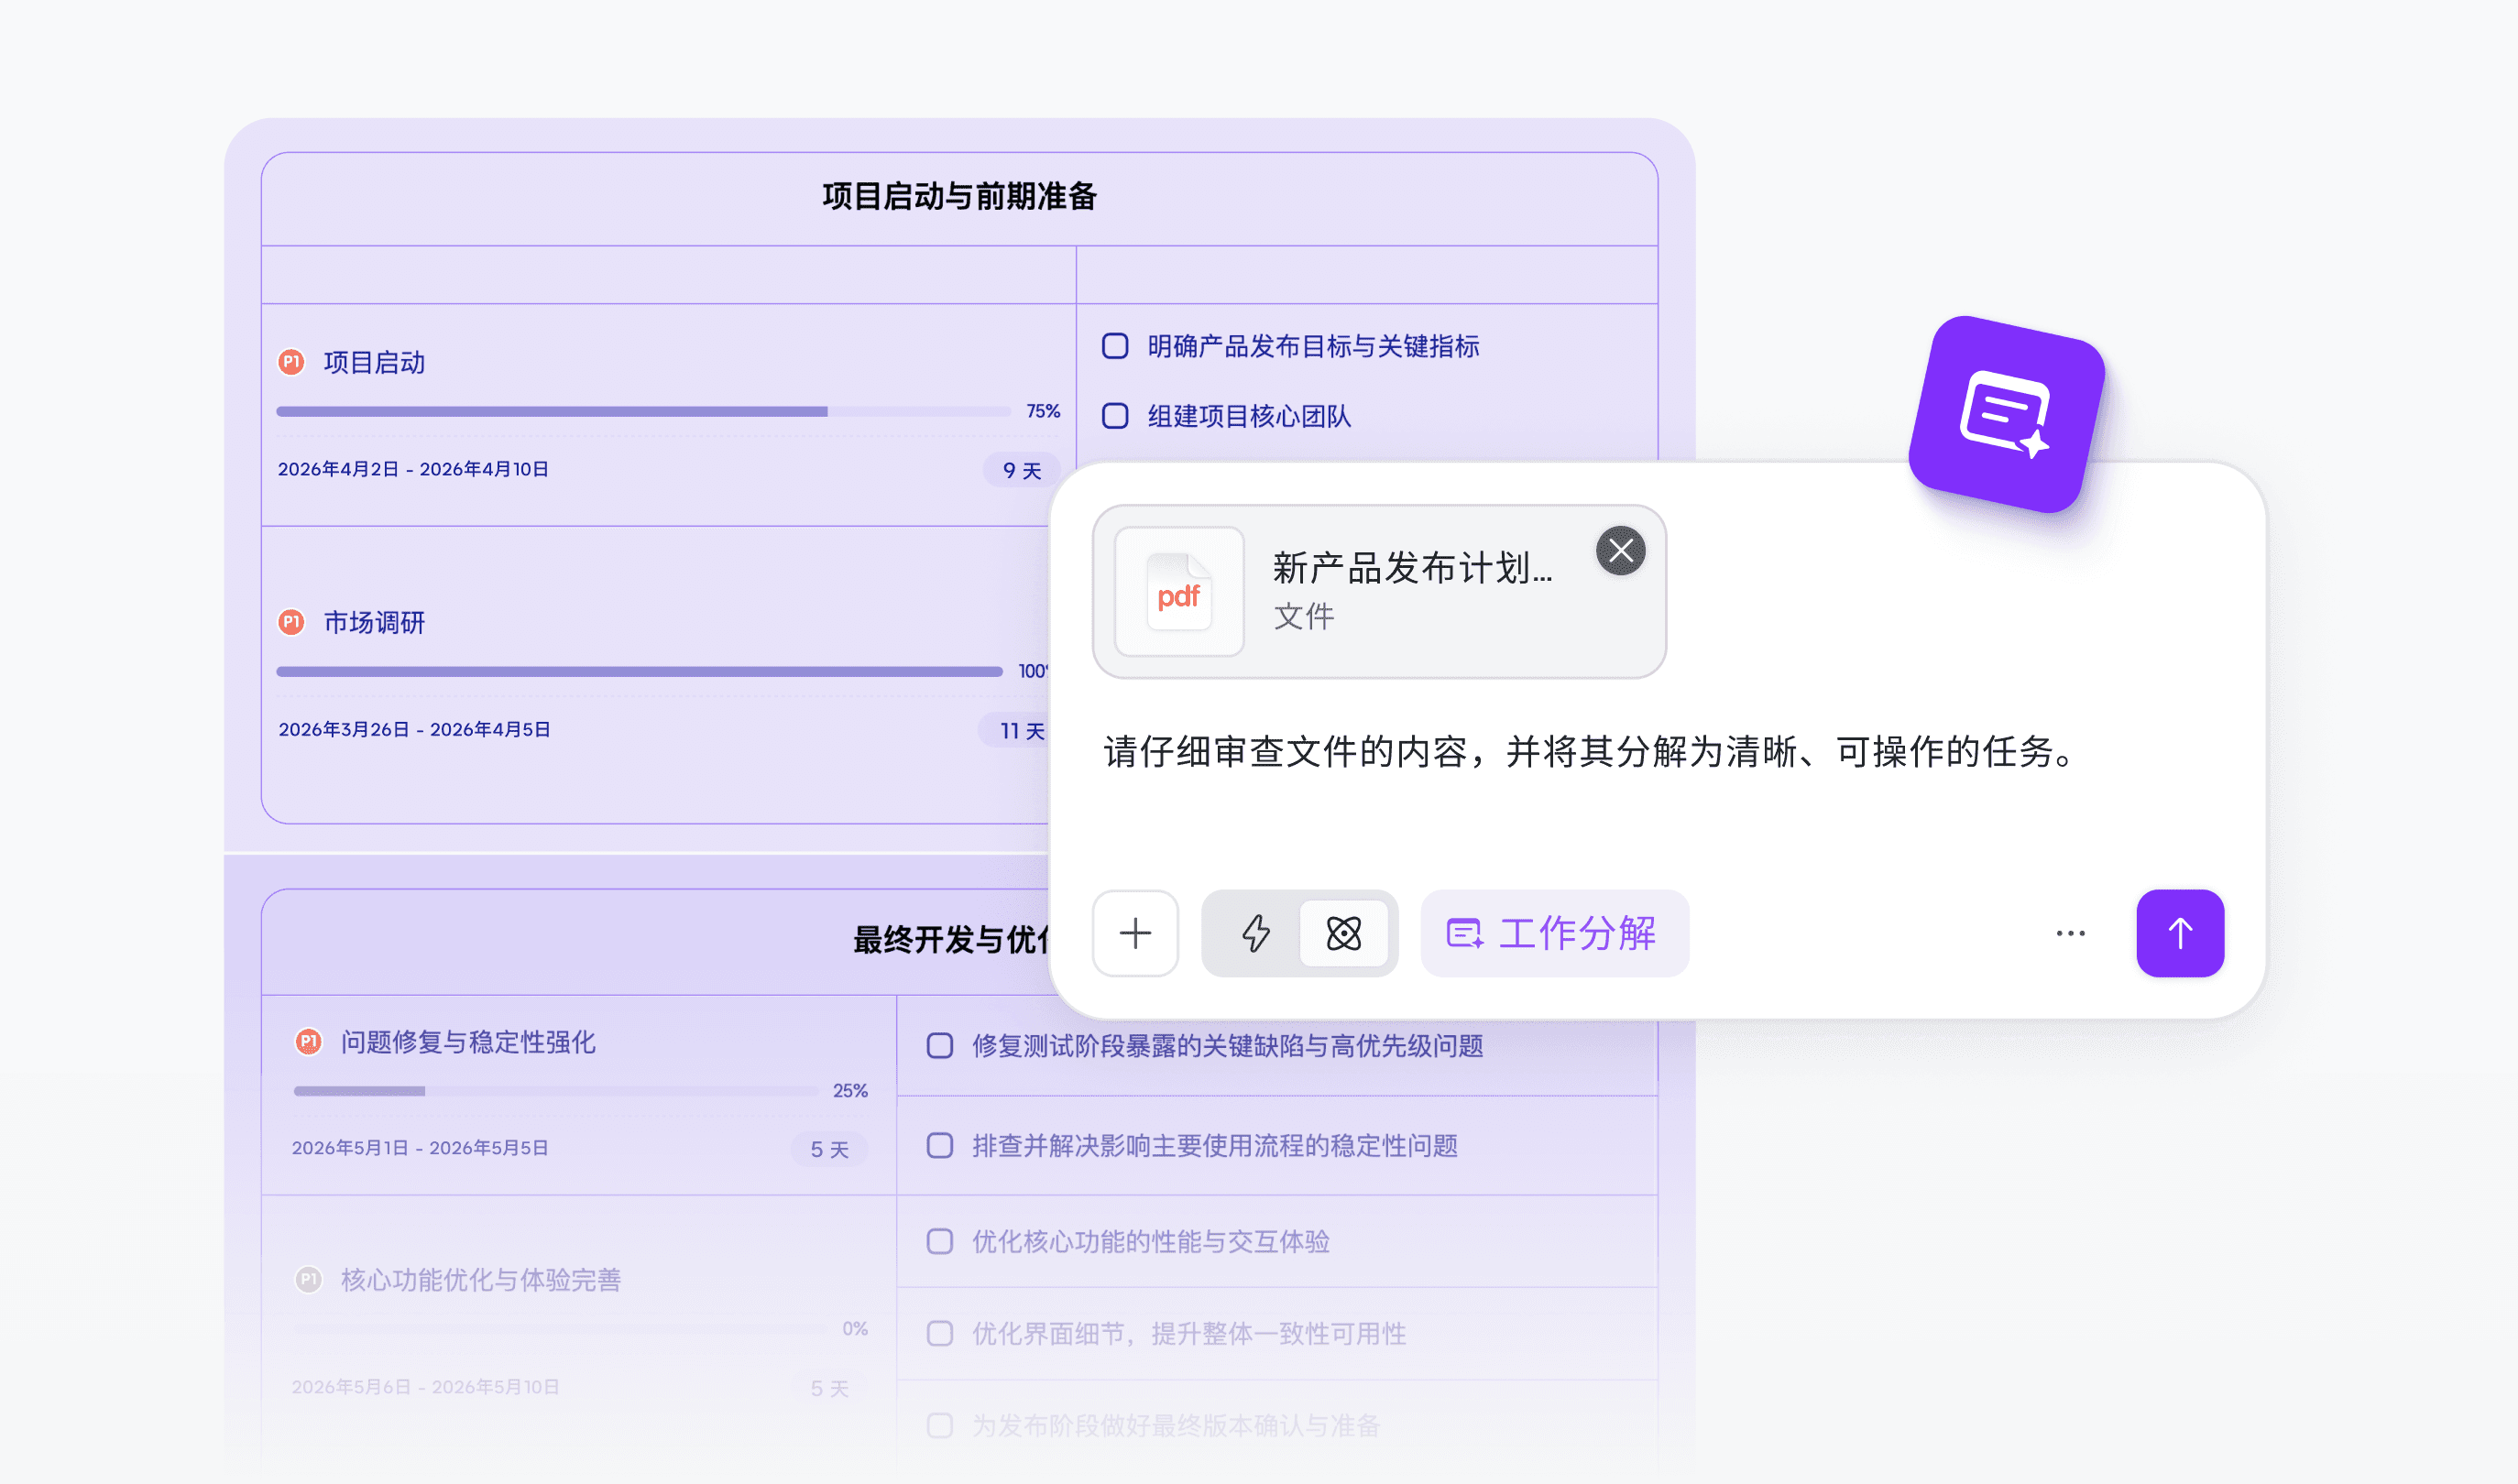
Task: Click the 项目启动 progress bar
Action: [644, 411]
